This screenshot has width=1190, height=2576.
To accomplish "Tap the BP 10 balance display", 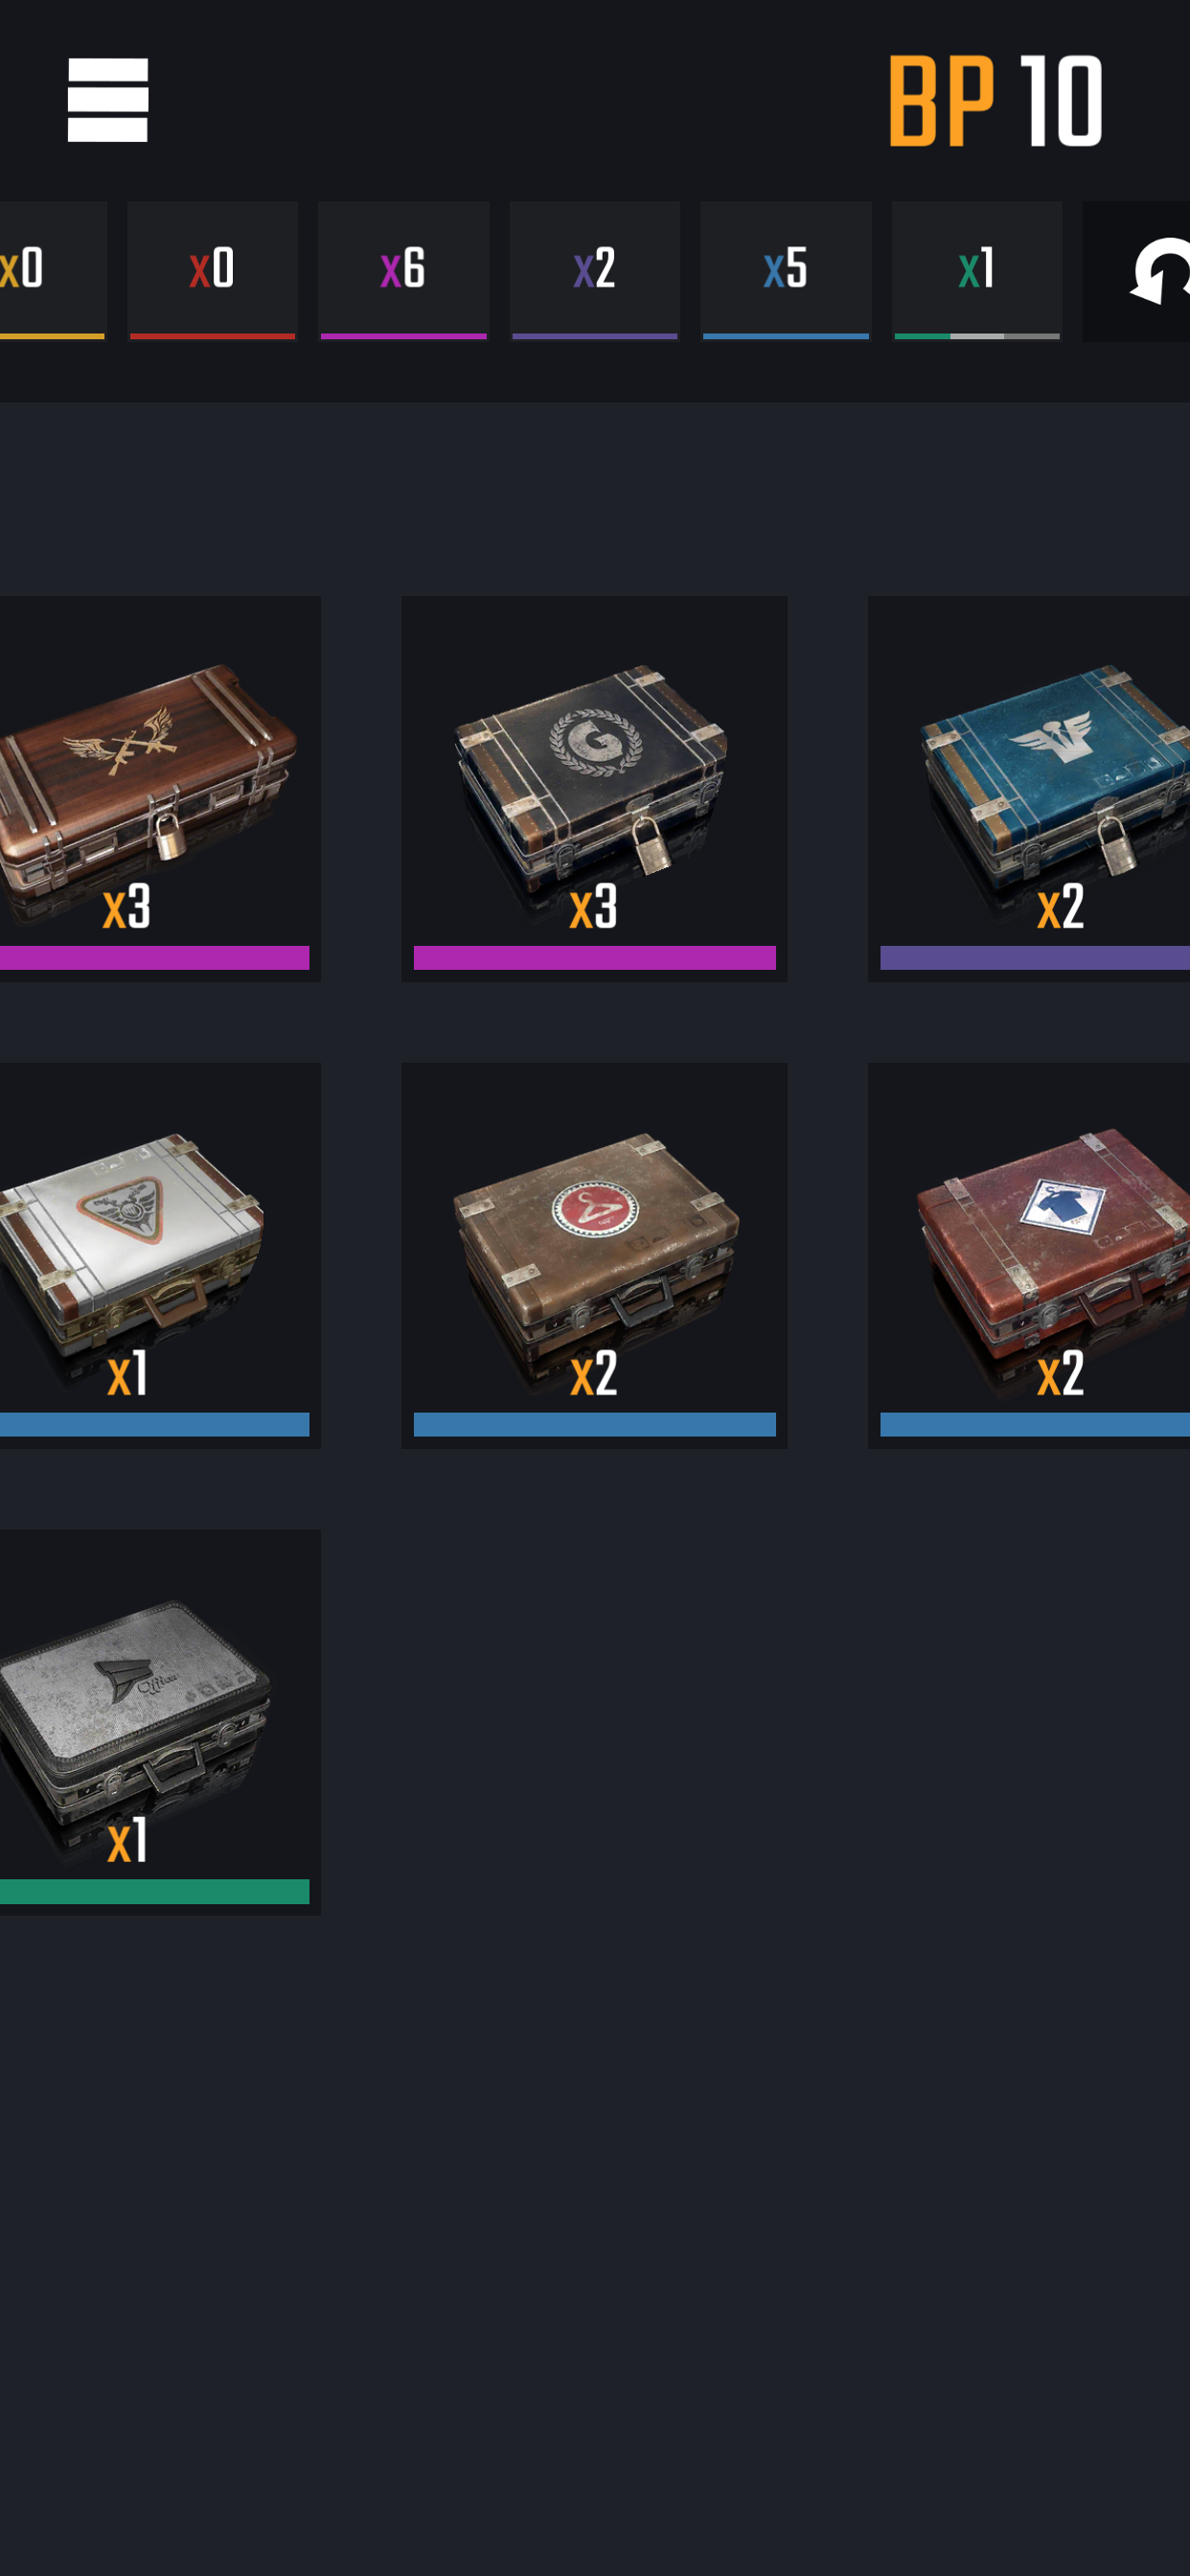I will coord(996,101).
